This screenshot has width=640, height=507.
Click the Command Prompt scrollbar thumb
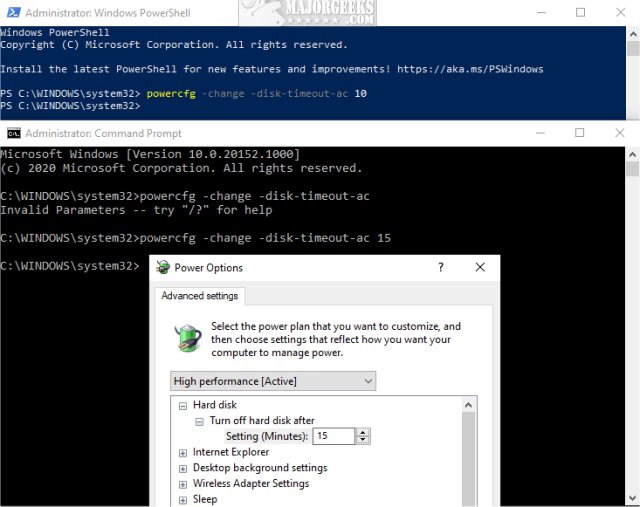(x=633, y=169)
